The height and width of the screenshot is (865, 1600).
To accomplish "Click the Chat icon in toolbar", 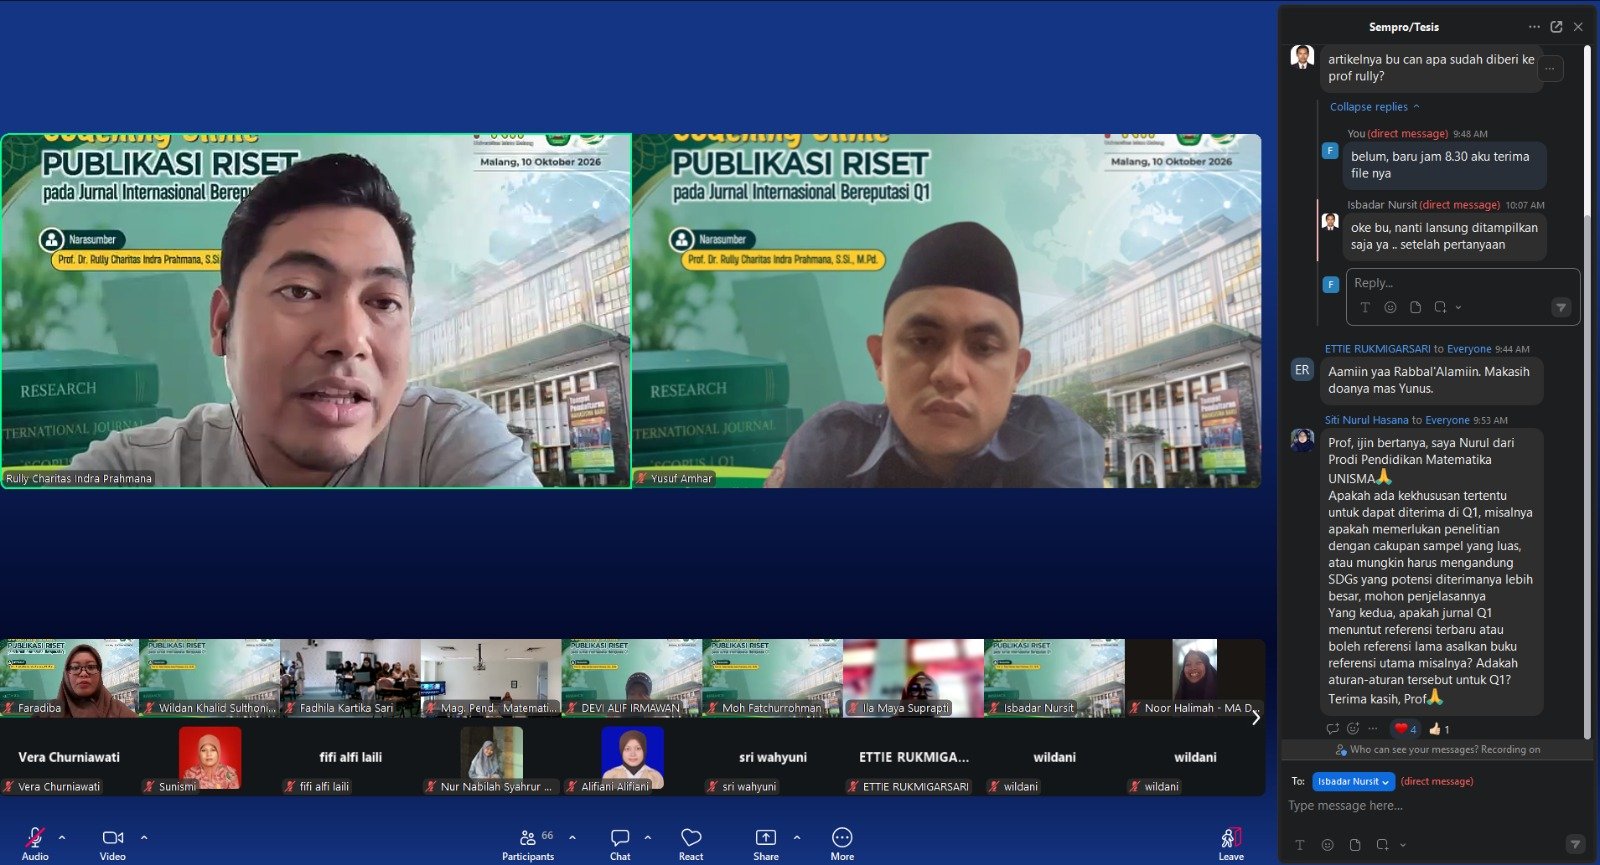I will click(x=620, y=843).
